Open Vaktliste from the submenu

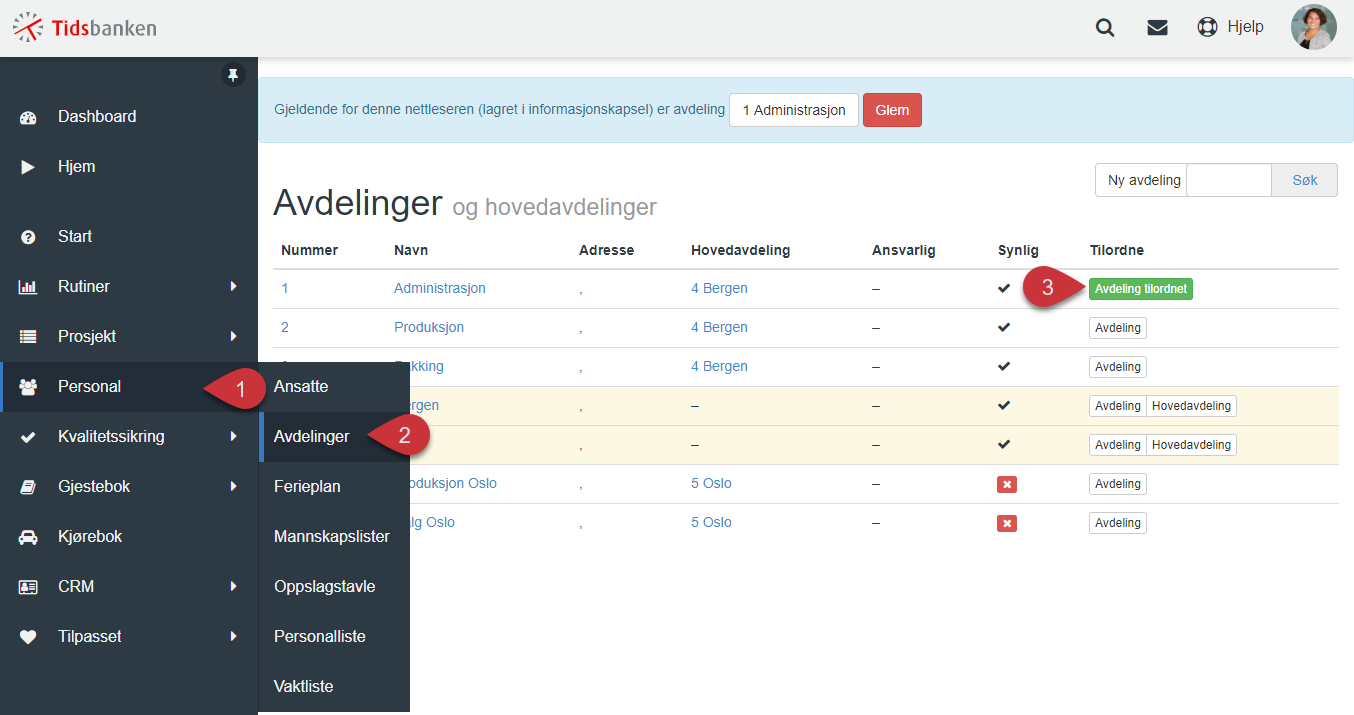[x=334, y=687]
